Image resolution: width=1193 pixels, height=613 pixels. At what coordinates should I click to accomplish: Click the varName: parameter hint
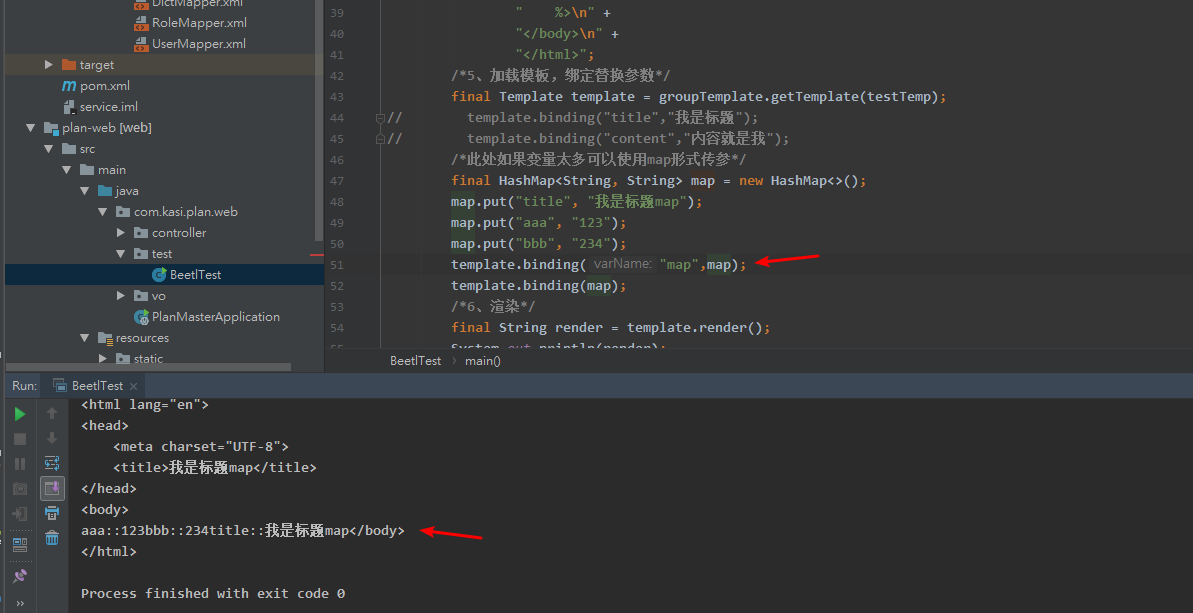coord(622,264)
